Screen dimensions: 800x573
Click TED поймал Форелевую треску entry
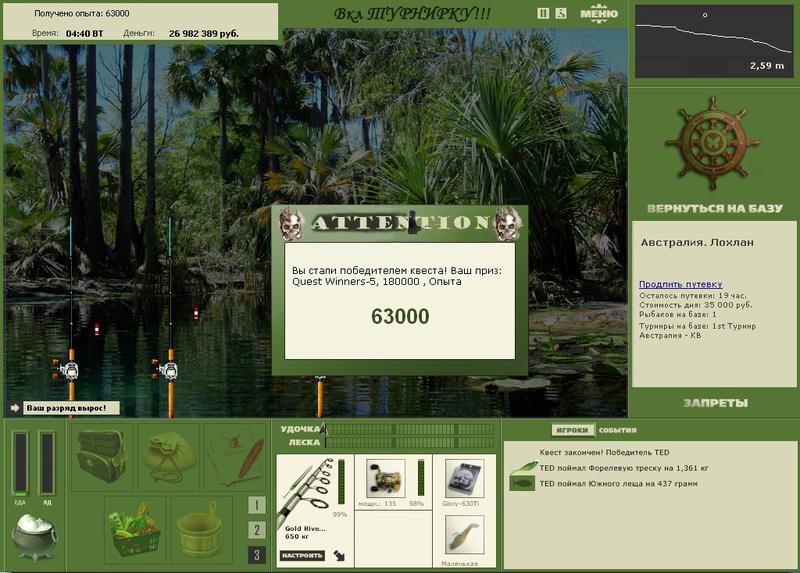coord(624,468)
